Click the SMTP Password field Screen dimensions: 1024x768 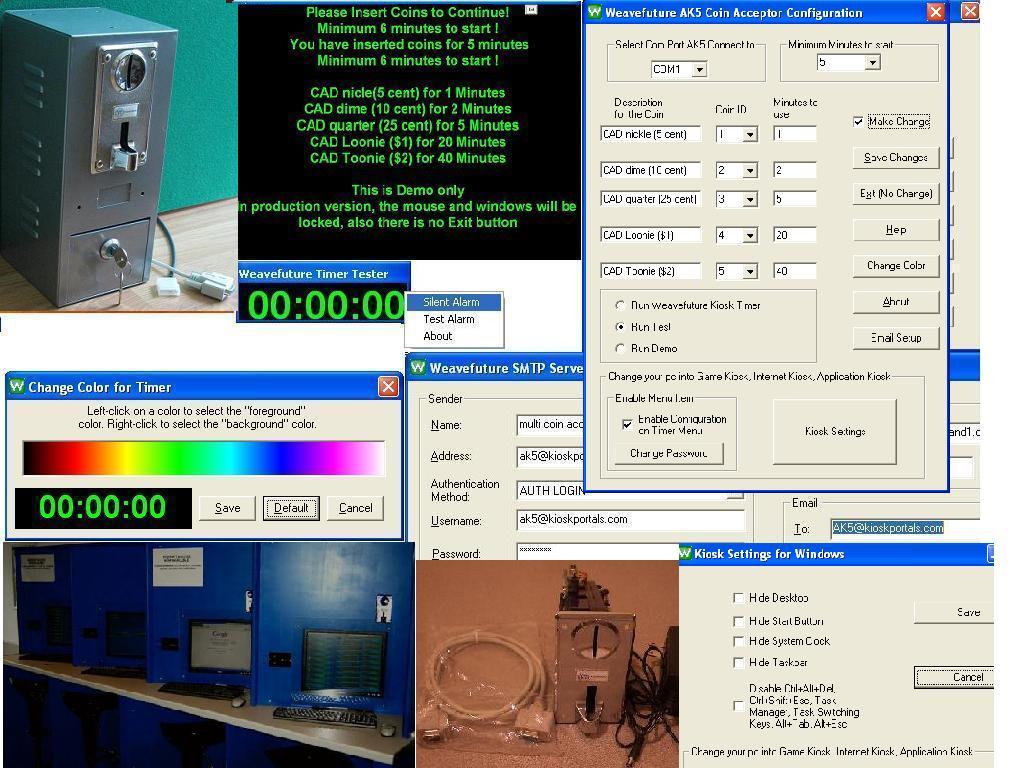(x=598, y=551)
